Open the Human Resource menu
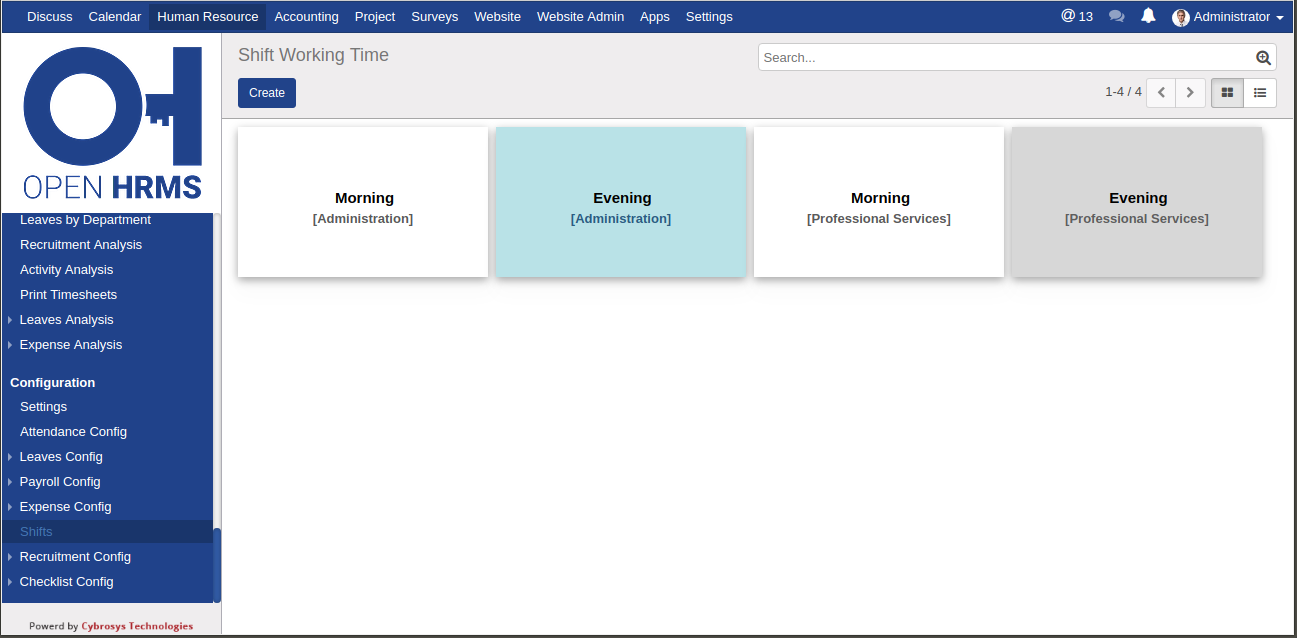The image size is (1297, 638). point(208,17)
